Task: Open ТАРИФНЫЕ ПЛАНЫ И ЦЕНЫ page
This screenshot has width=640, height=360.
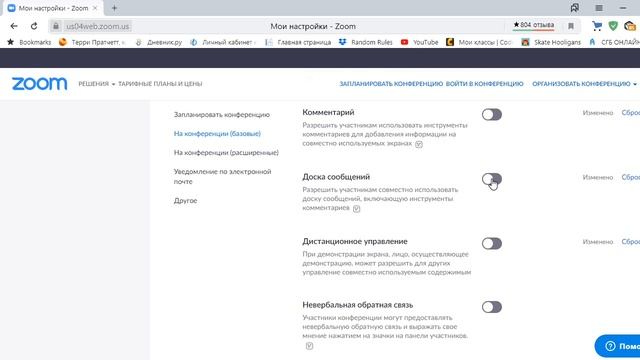Action: point(160,84)
